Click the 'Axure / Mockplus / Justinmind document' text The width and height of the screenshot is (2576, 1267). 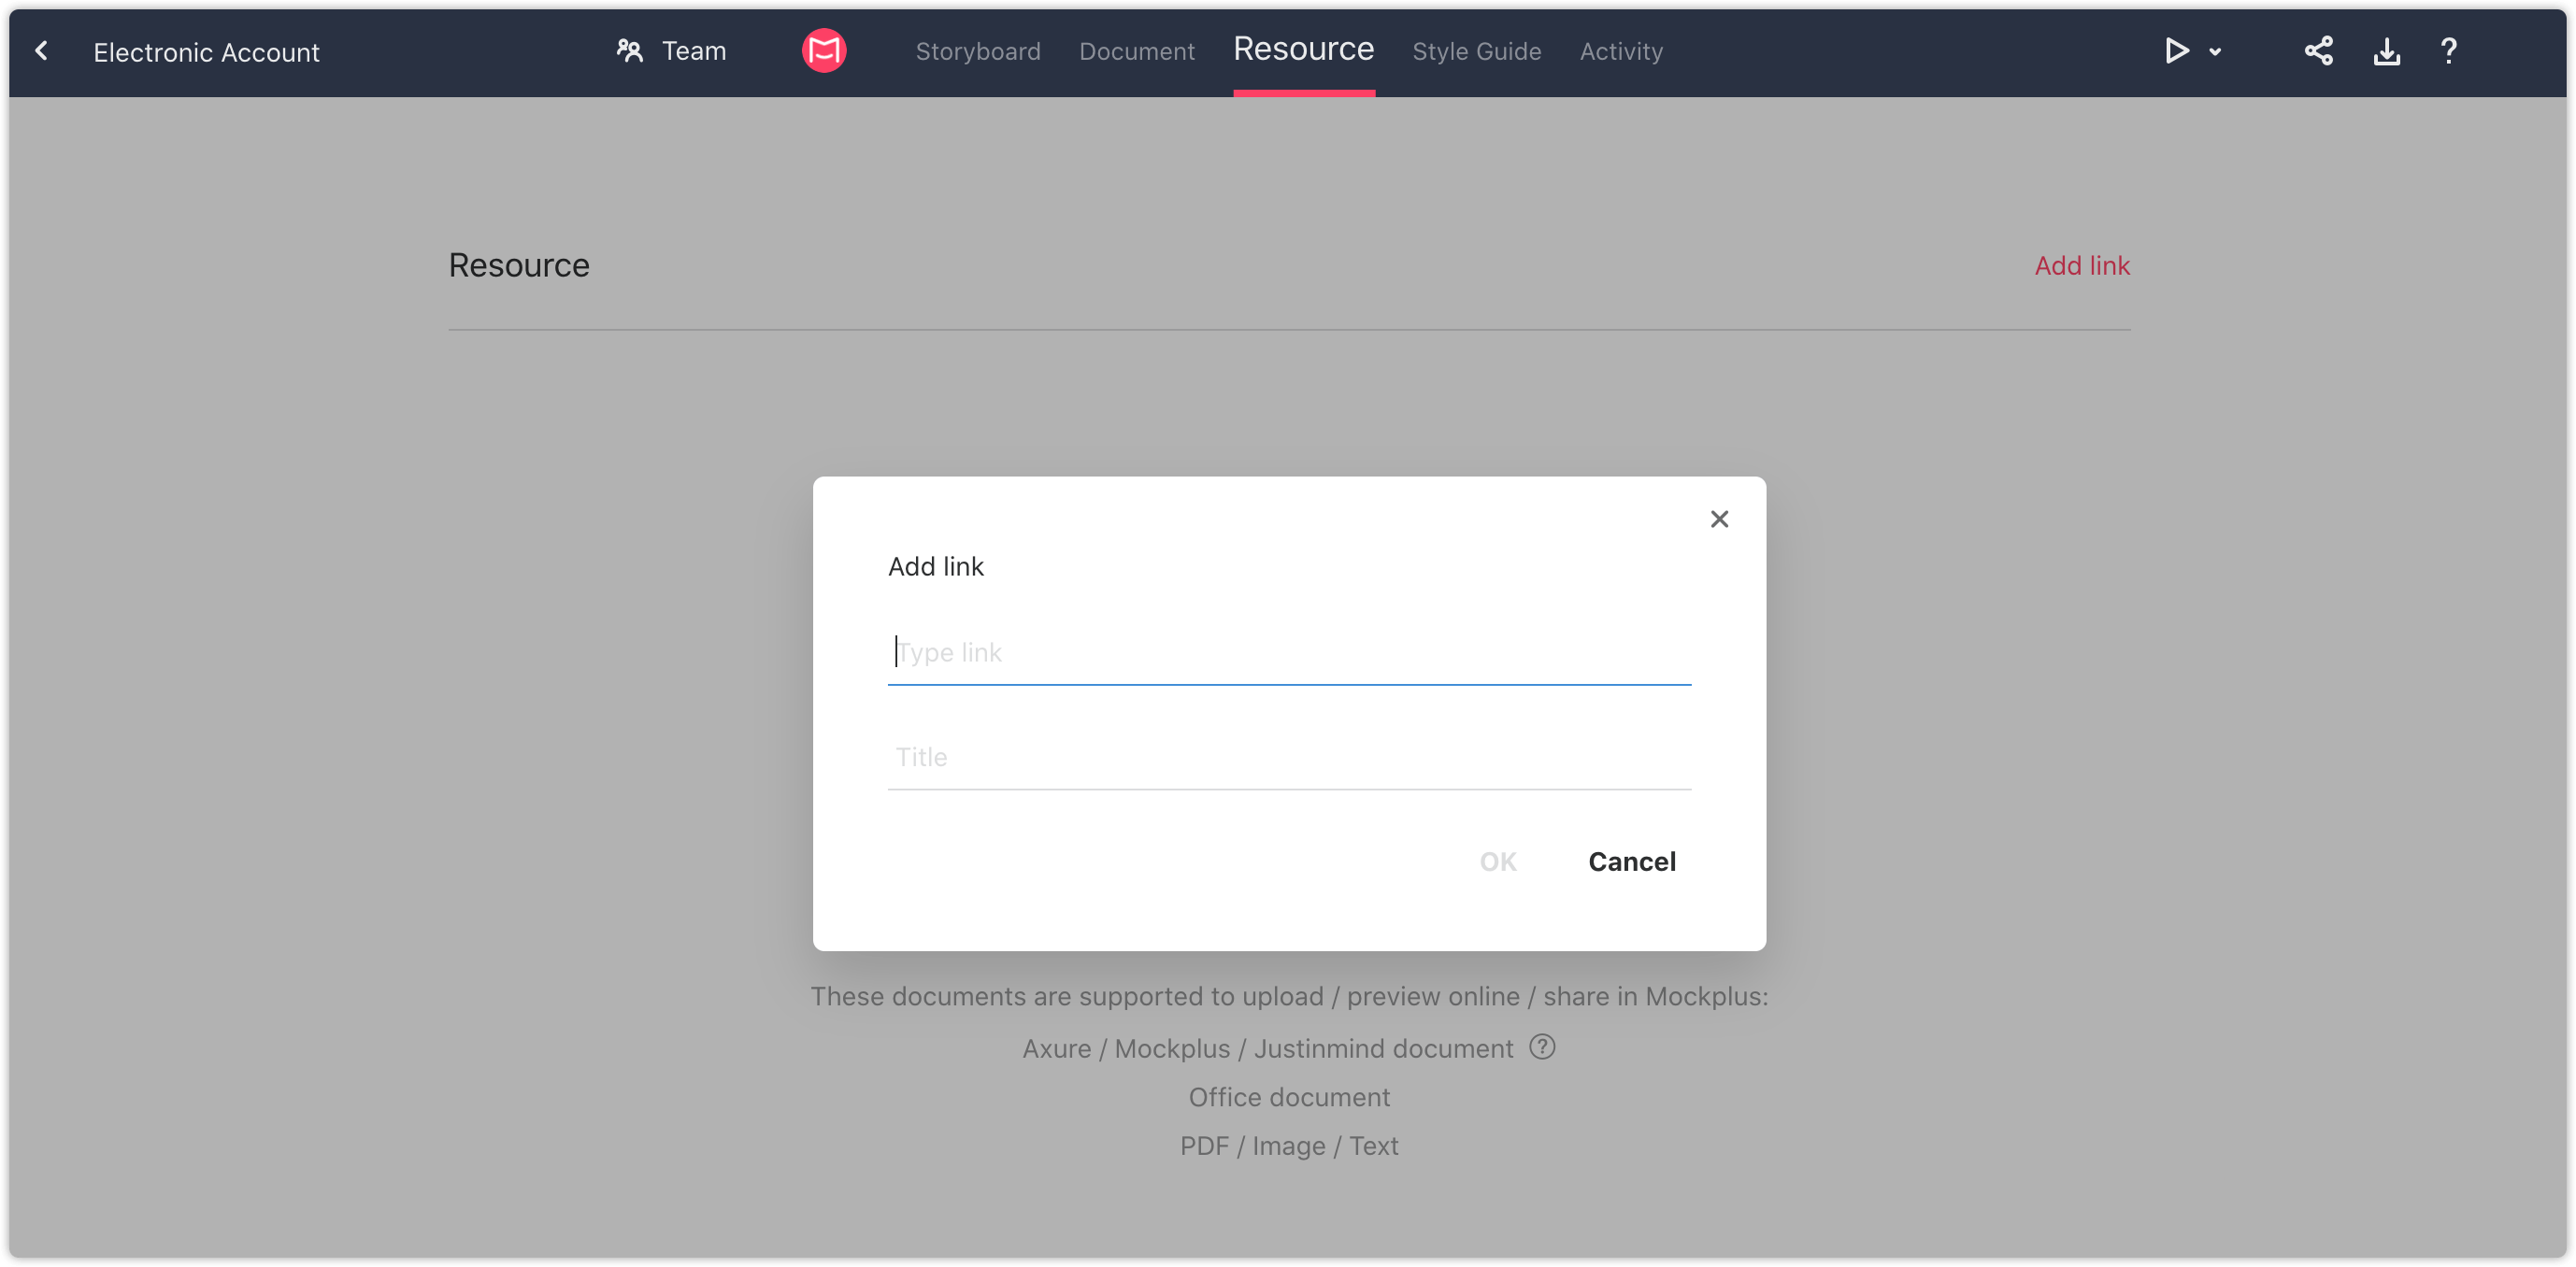click(1267, 1048)
